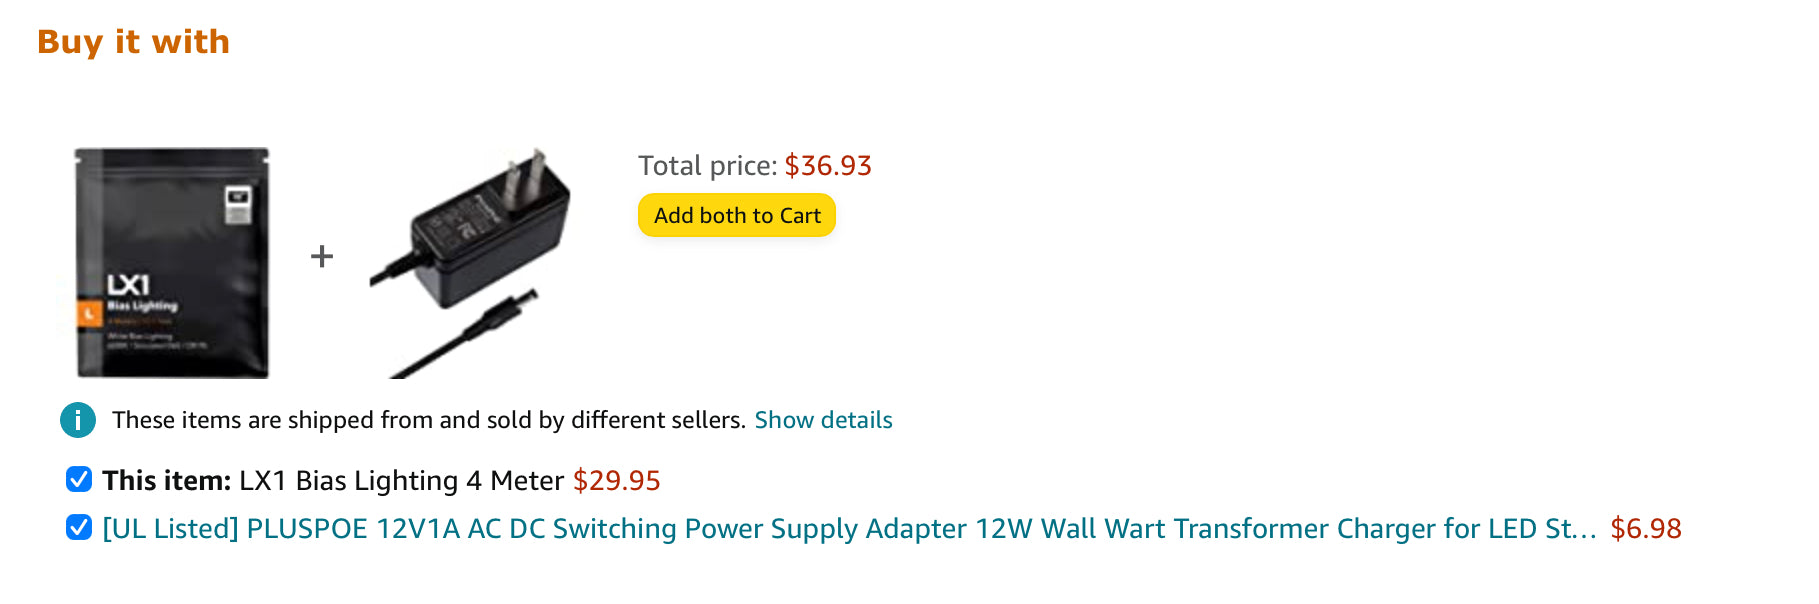
Task: Click the bold "This item:" label
Action: point(167,481)
